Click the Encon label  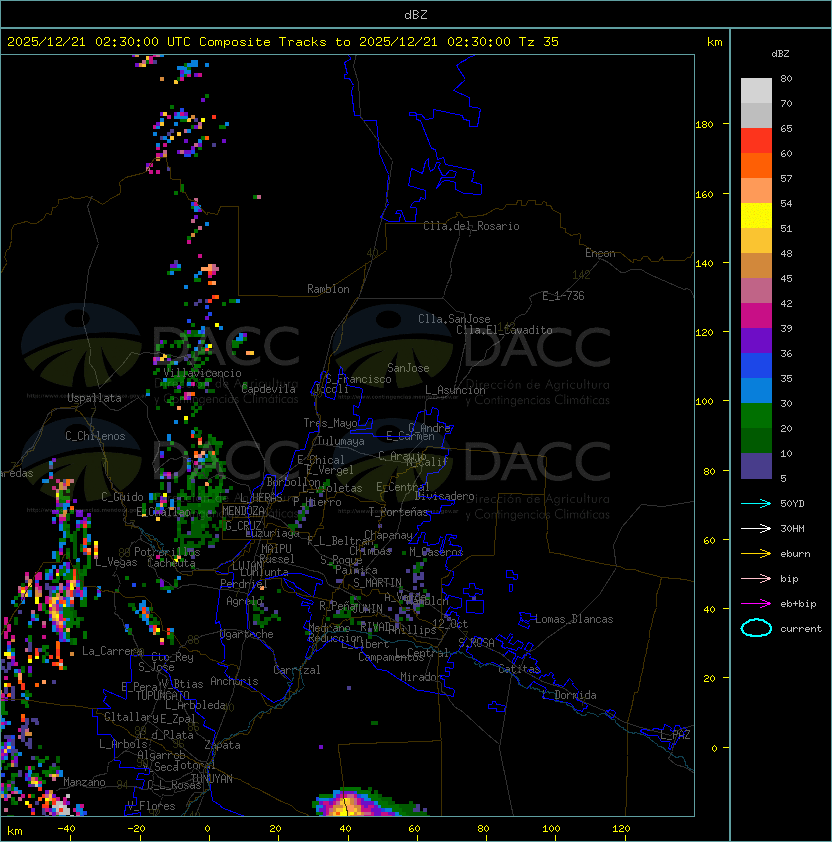tap(600, 253)
